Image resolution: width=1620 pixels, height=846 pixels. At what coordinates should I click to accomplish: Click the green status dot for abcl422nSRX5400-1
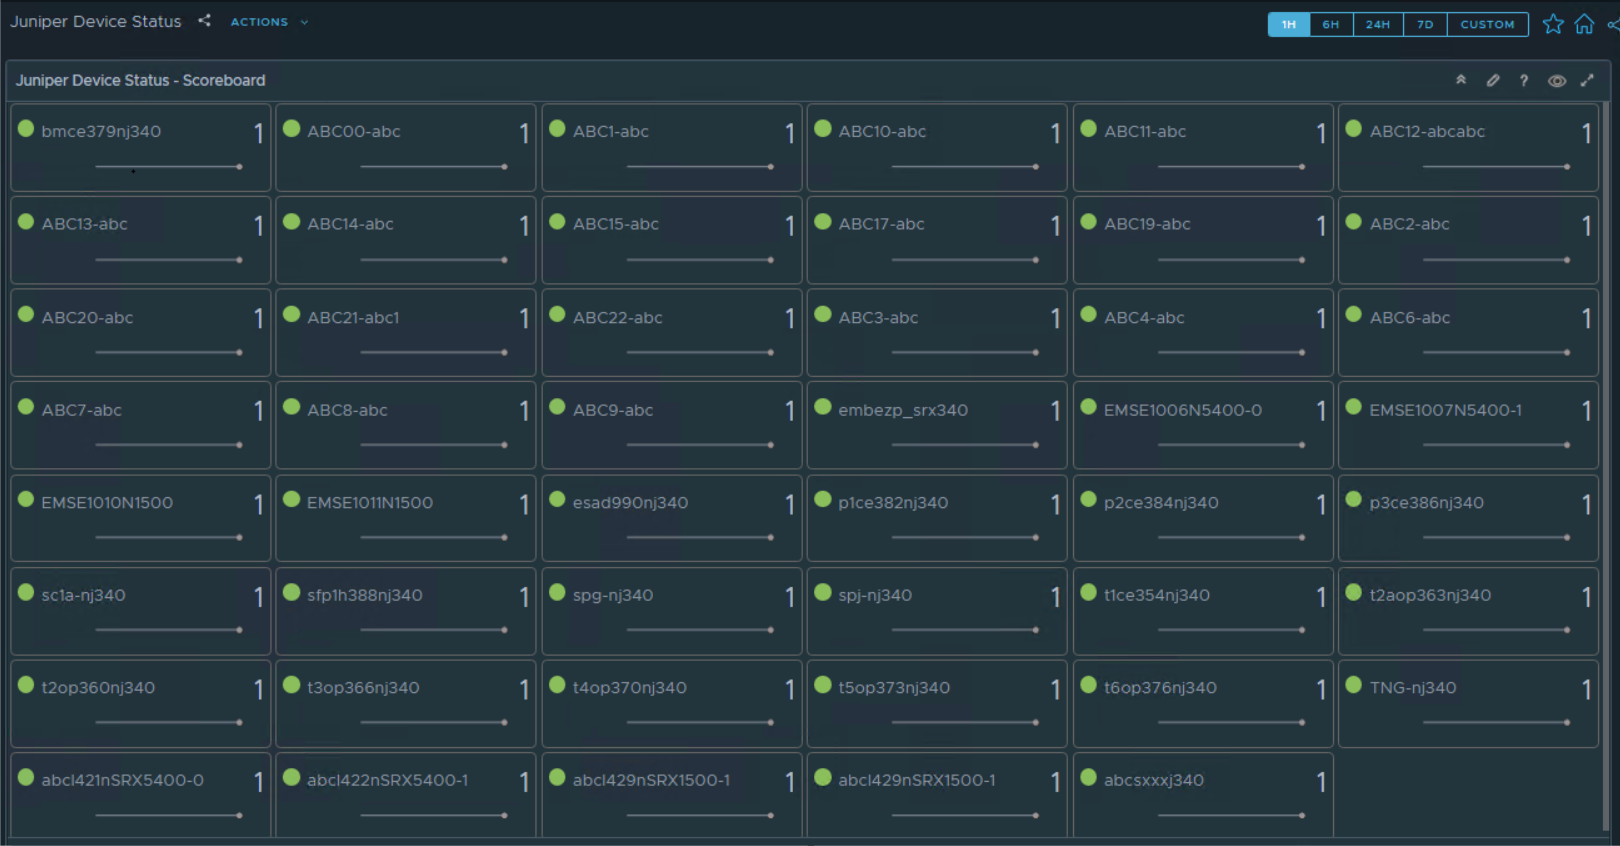[292, 777]
